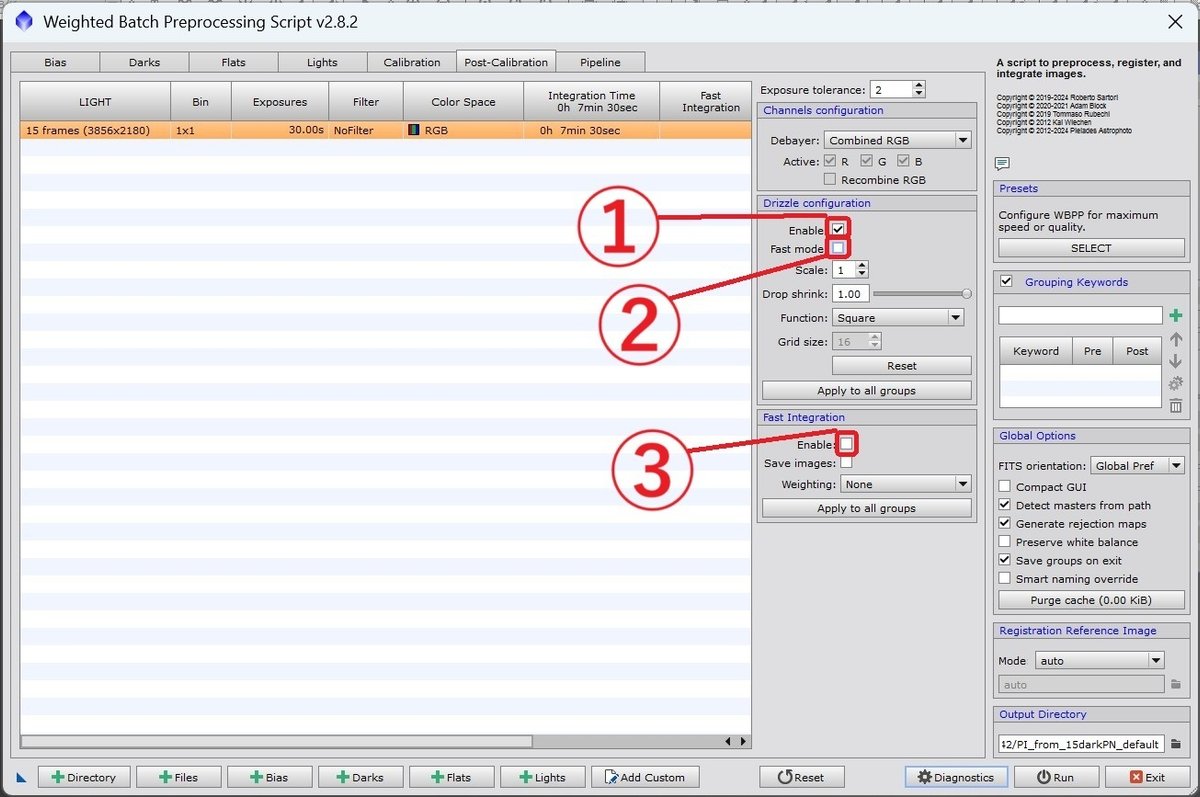Apply Fast Integration to all groups
The width and height of the screenshot is (1200, 797).
coord(866,508)
